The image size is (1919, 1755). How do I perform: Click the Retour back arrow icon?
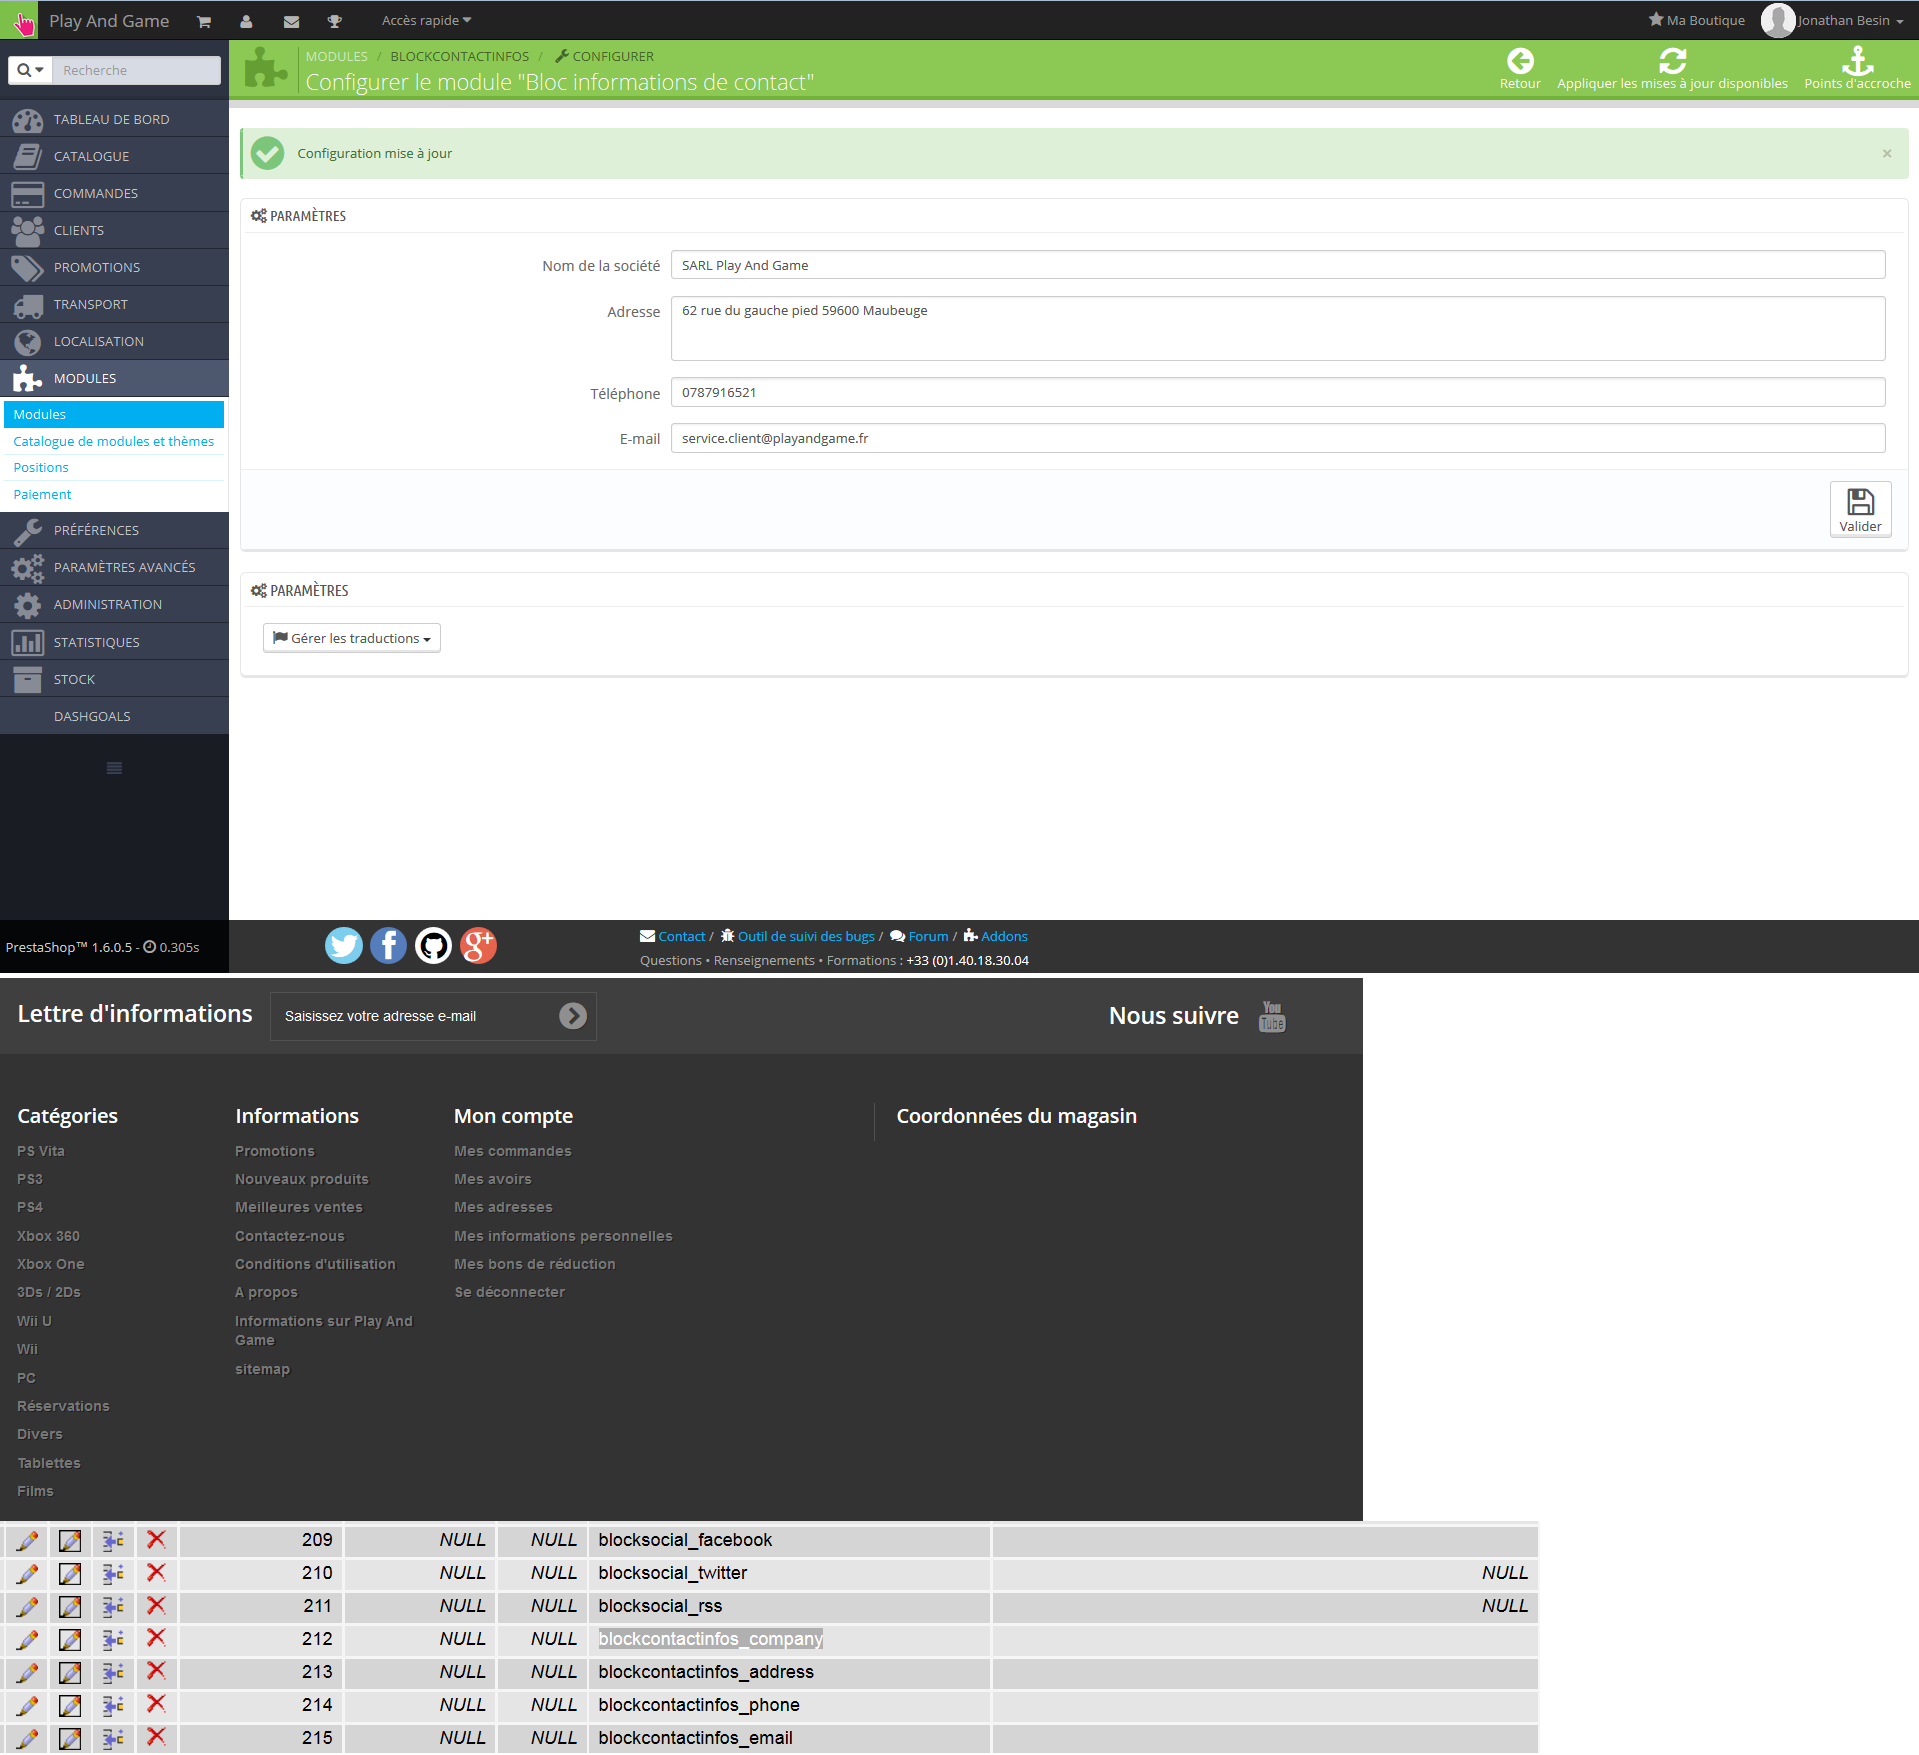[x=1520, y=61]
